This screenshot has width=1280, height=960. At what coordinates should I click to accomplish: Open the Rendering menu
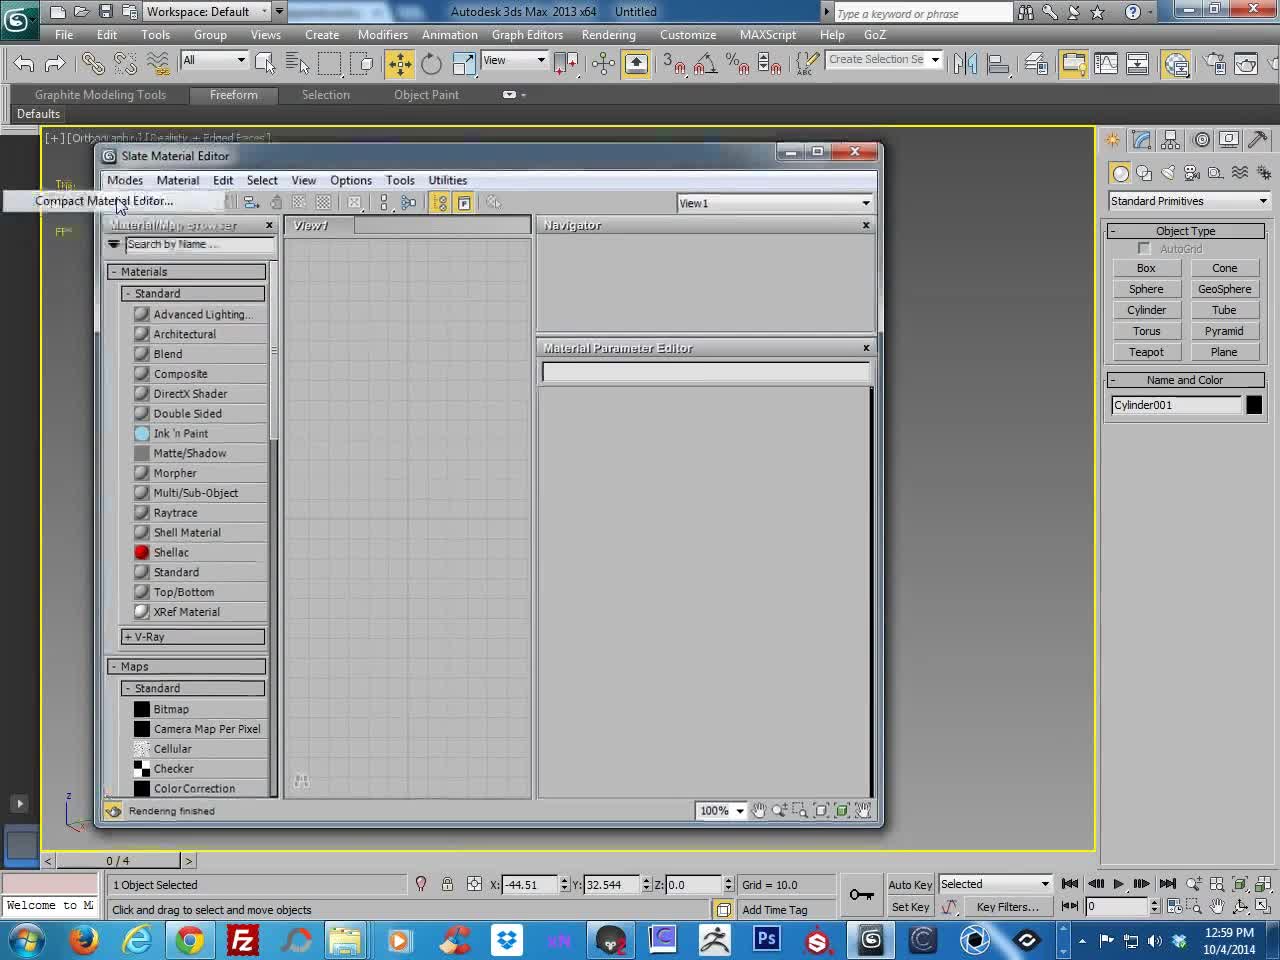pyautogui.click(x=608, y=35)
